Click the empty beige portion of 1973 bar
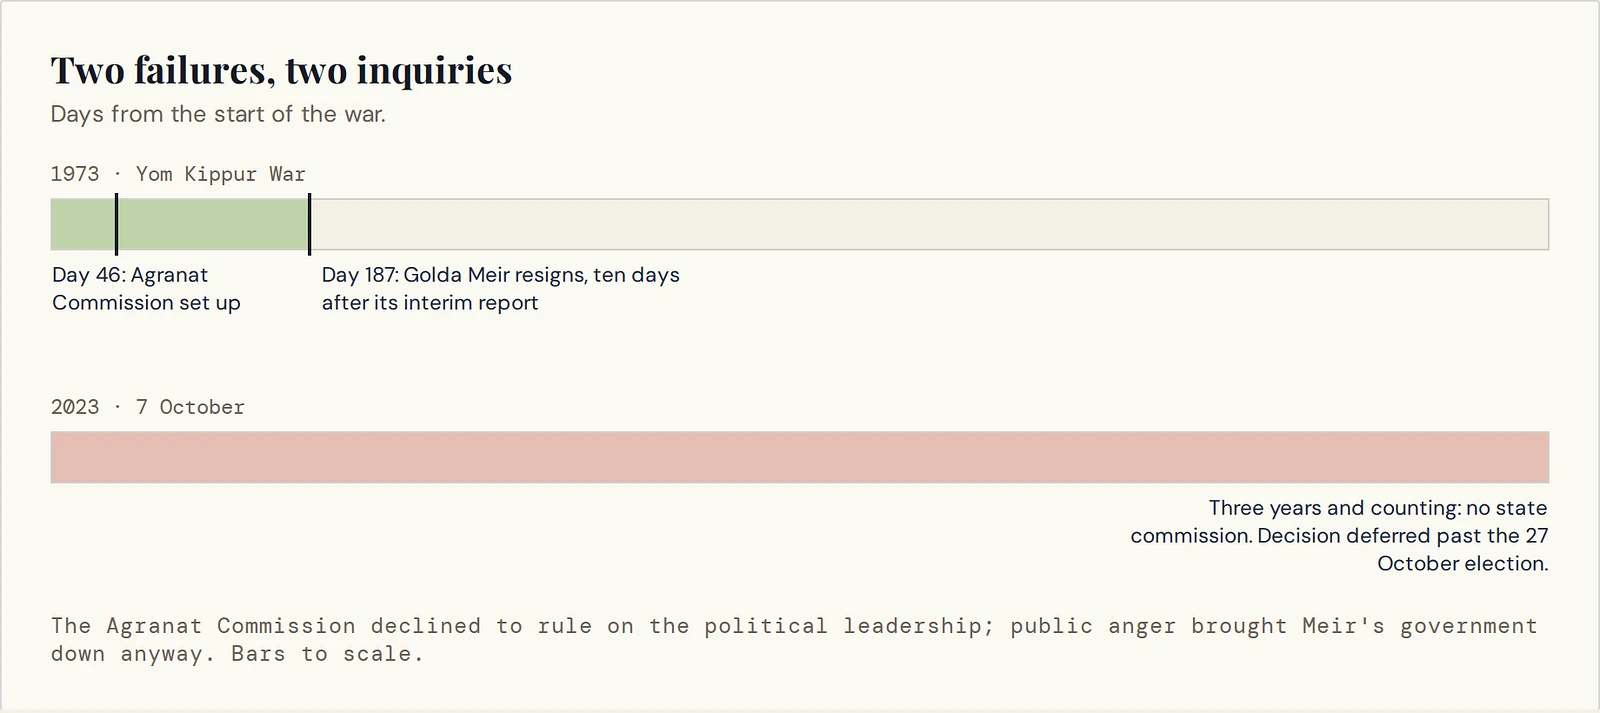 click(930, 224)
